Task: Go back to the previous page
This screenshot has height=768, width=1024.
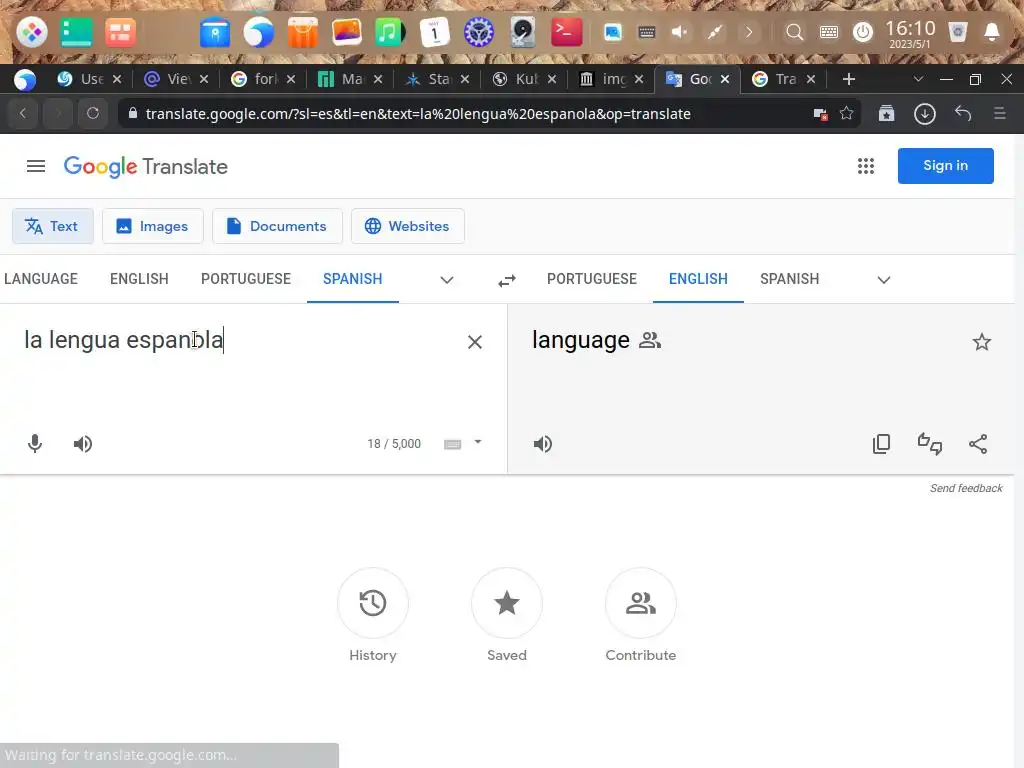Action: coord(23,114)
